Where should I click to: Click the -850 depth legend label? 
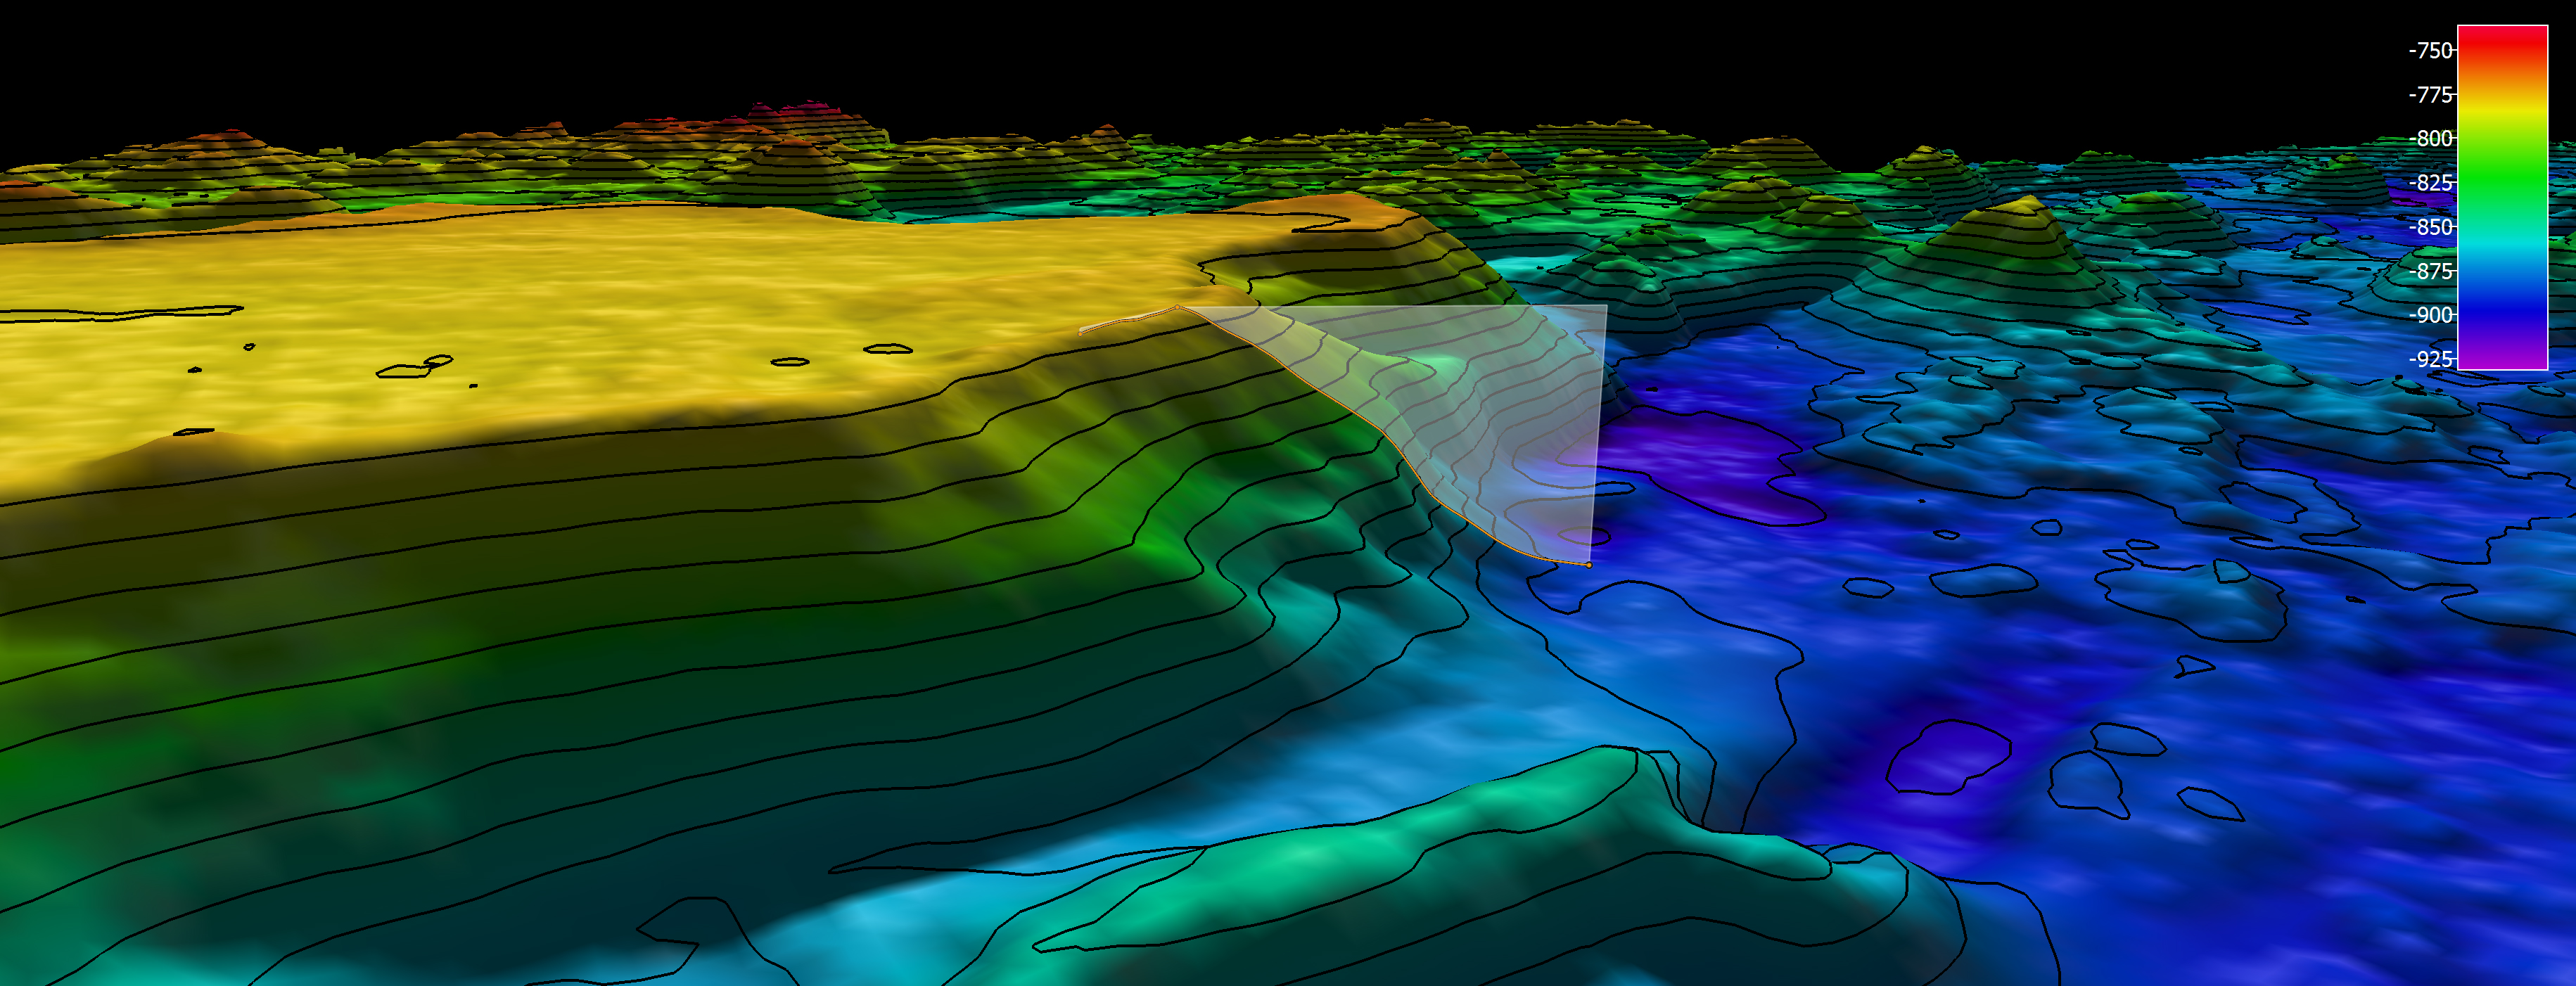click(x=2430, y=226)
